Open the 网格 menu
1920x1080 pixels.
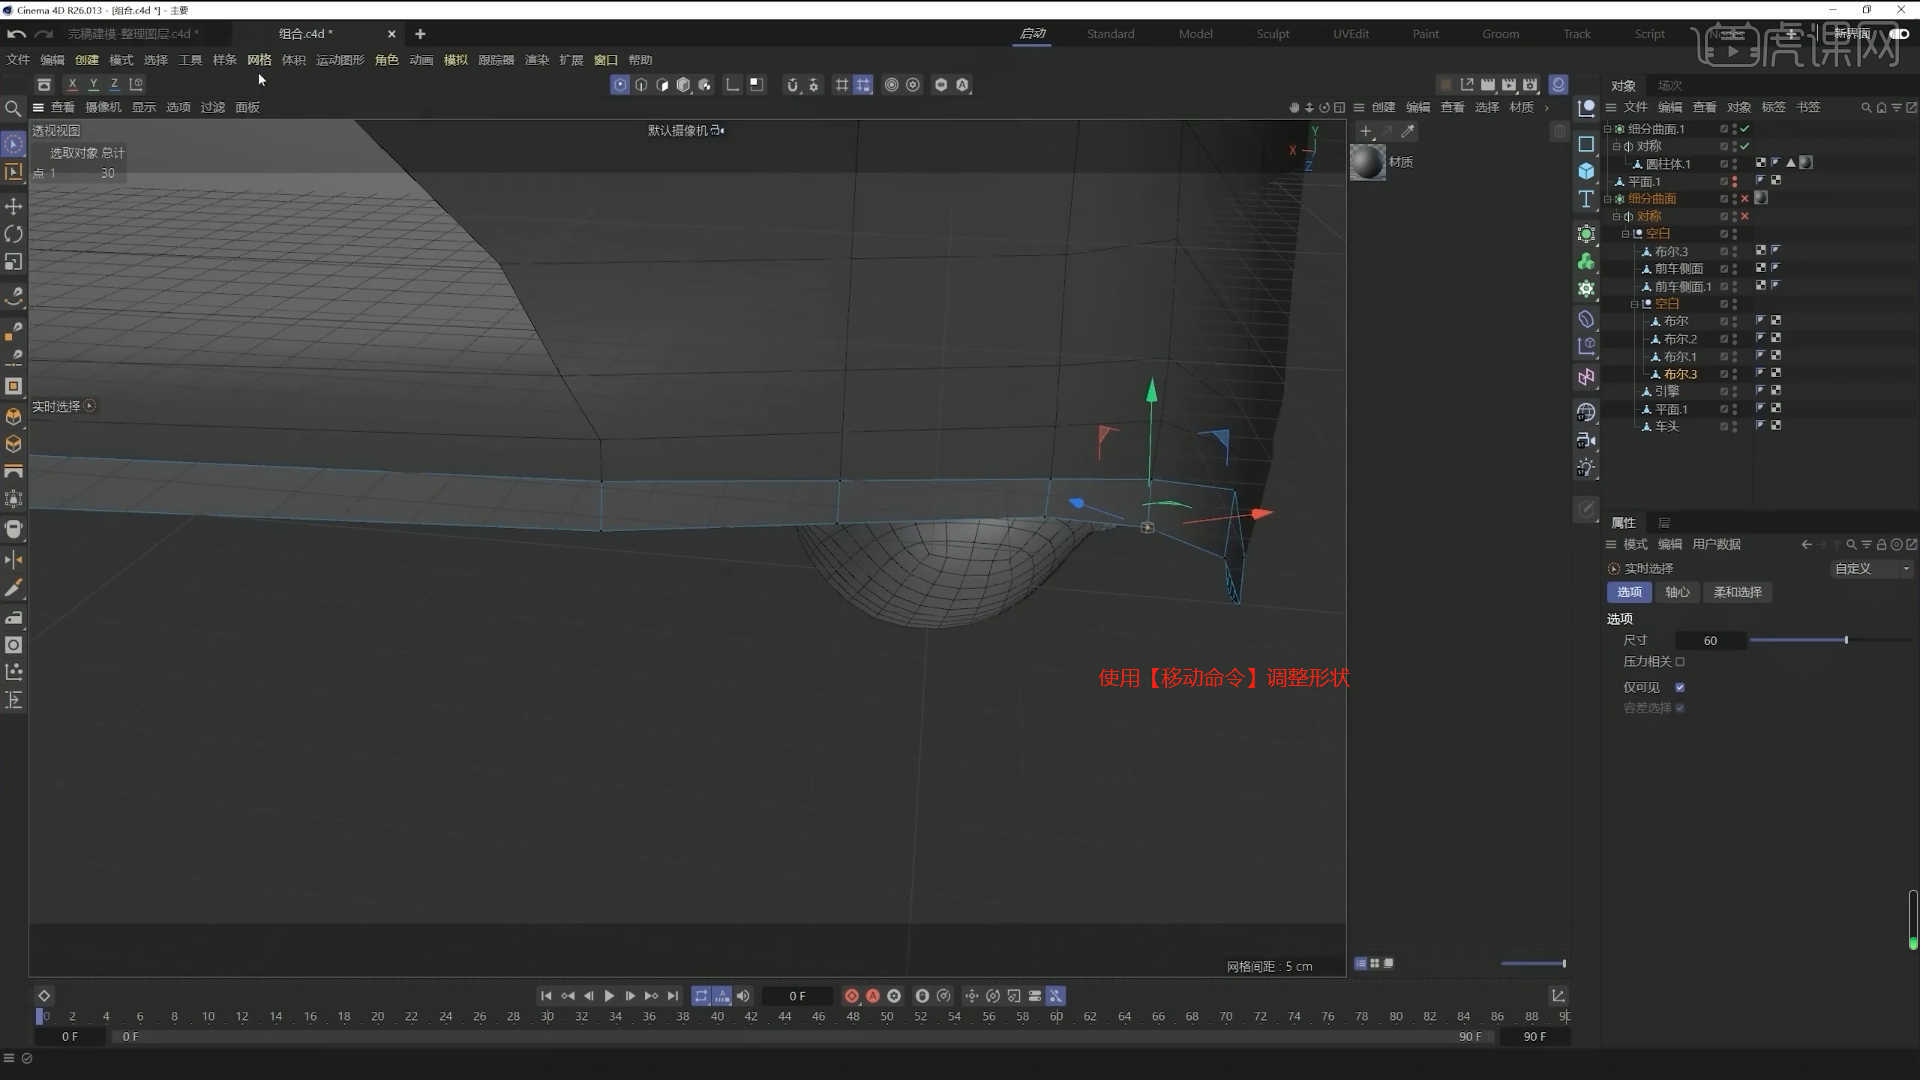(259, 60)
